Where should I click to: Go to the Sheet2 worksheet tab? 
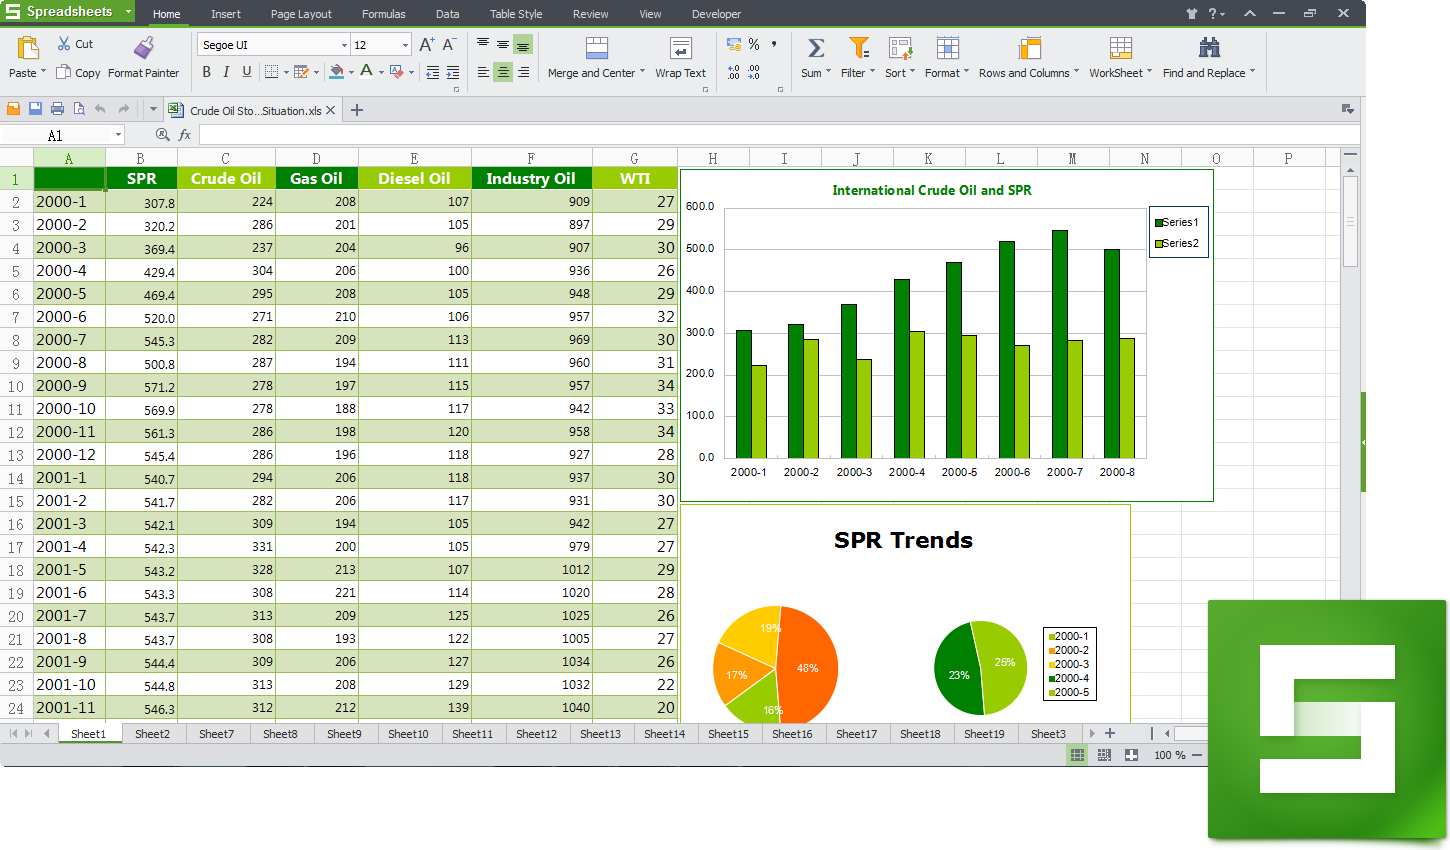(x=152, y=734)
